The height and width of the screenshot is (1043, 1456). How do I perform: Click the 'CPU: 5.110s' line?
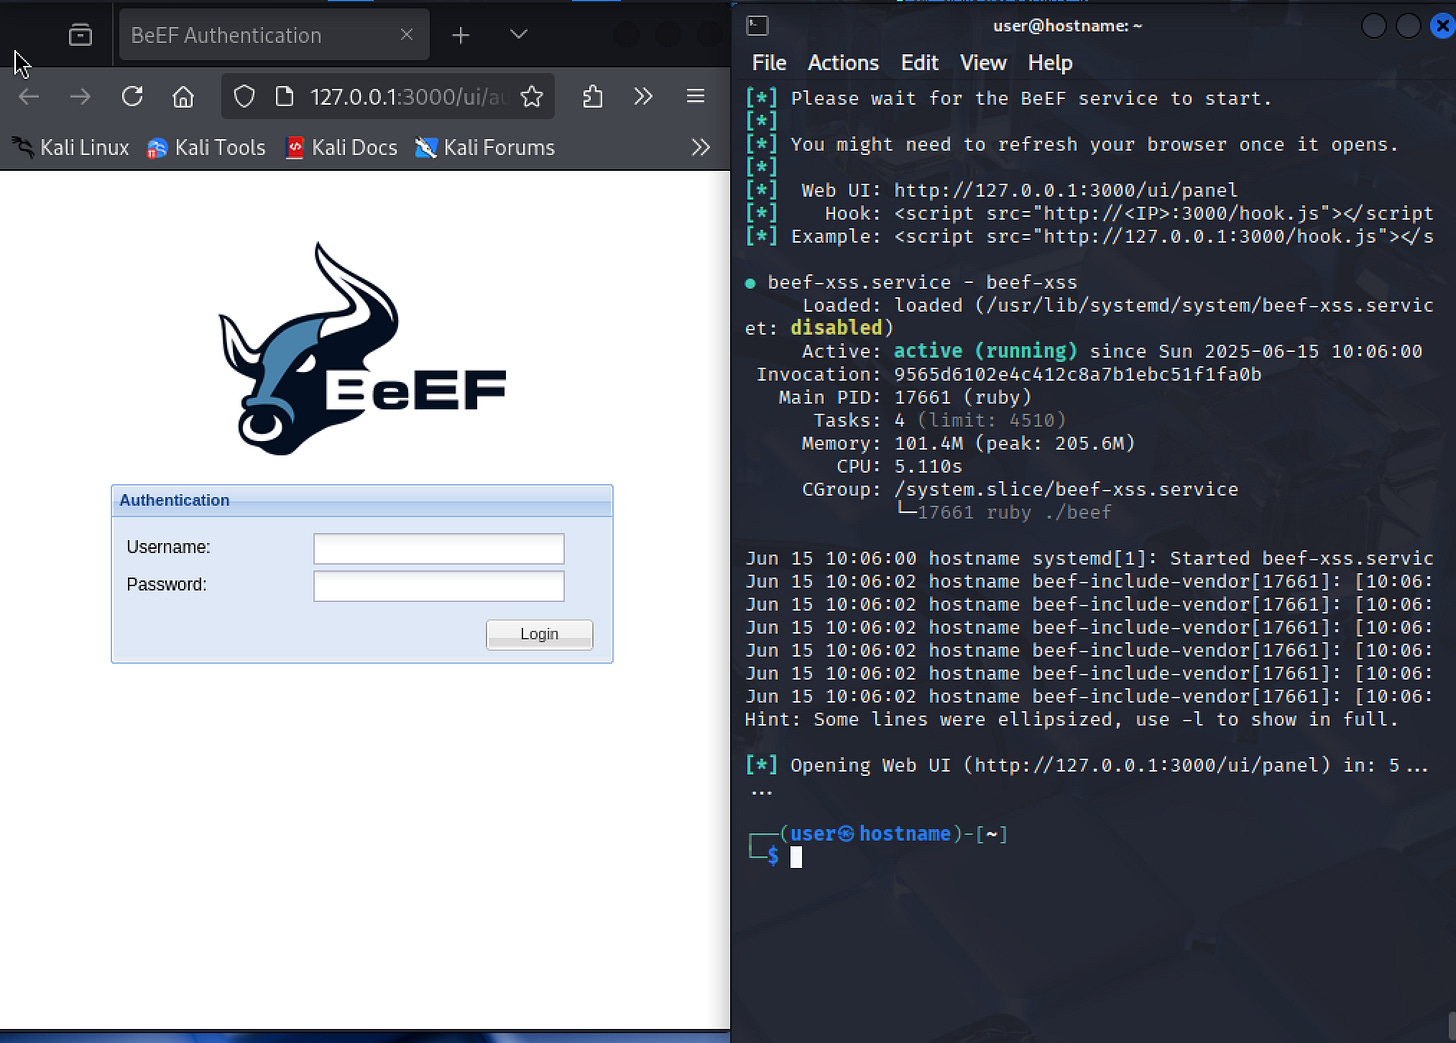[899, 466]
